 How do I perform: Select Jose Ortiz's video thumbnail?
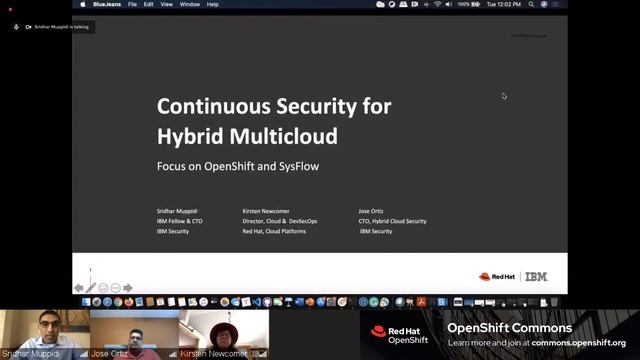click(134, 335)
